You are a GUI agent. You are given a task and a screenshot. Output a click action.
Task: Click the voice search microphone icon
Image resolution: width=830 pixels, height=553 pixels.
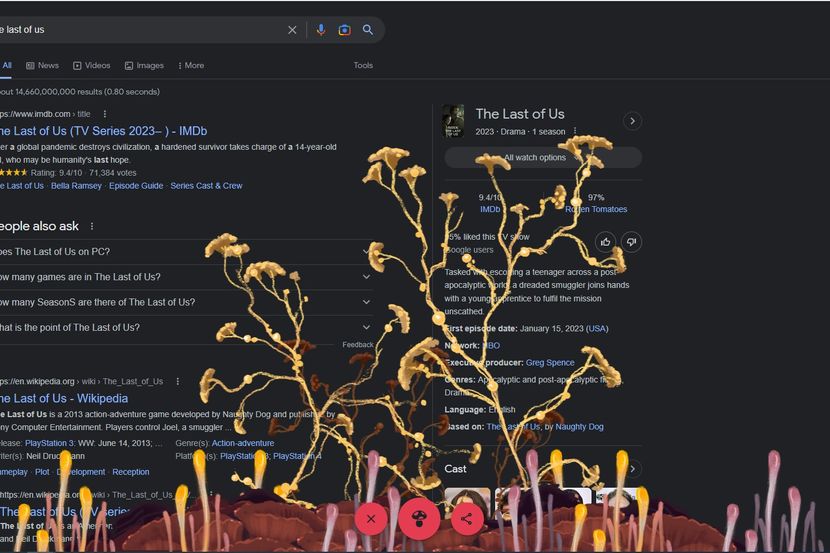pos(321,30)
